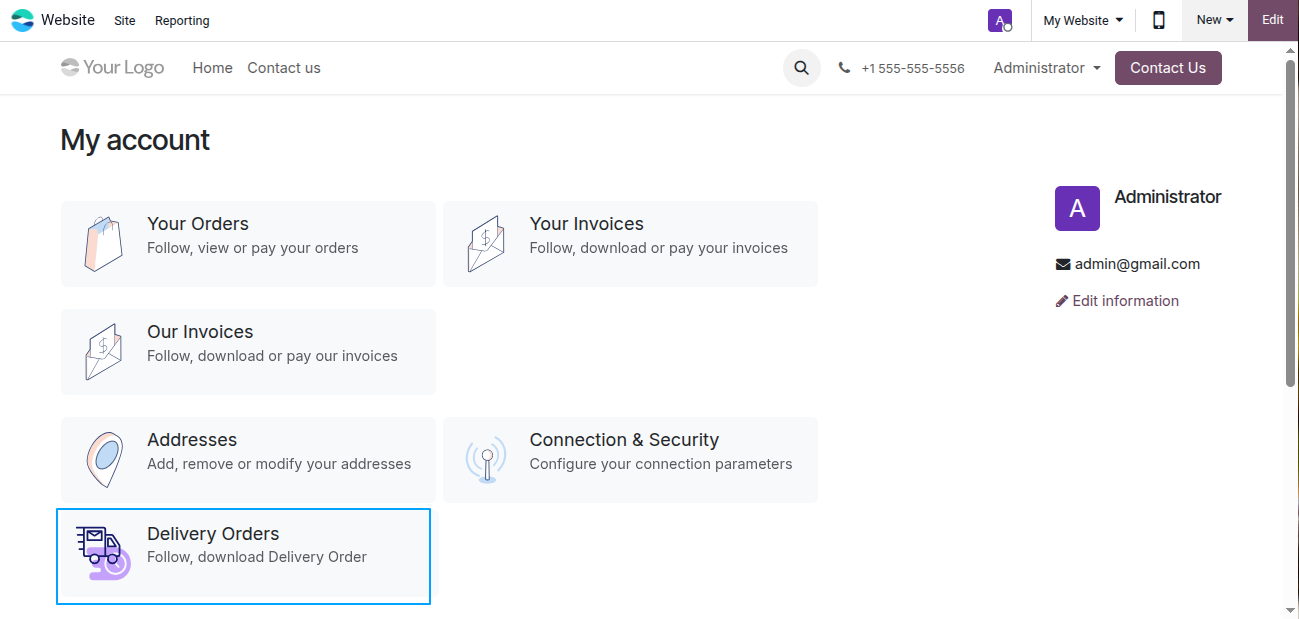Click the Your Logo image
Image resolution: width=1299 pixels, height=619 pixels.
112,68
